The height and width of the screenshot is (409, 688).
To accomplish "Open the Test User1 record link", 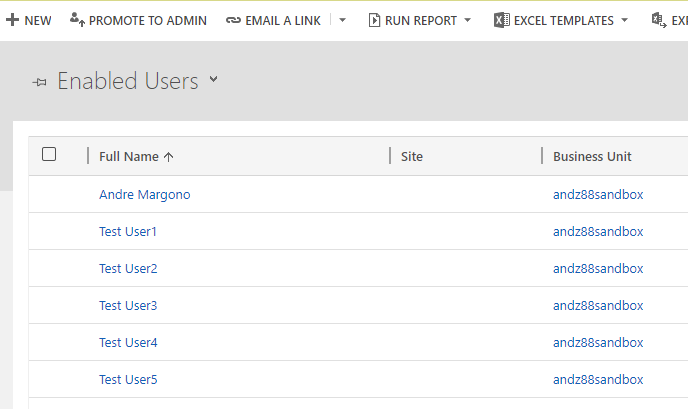I will coord(128,232).
